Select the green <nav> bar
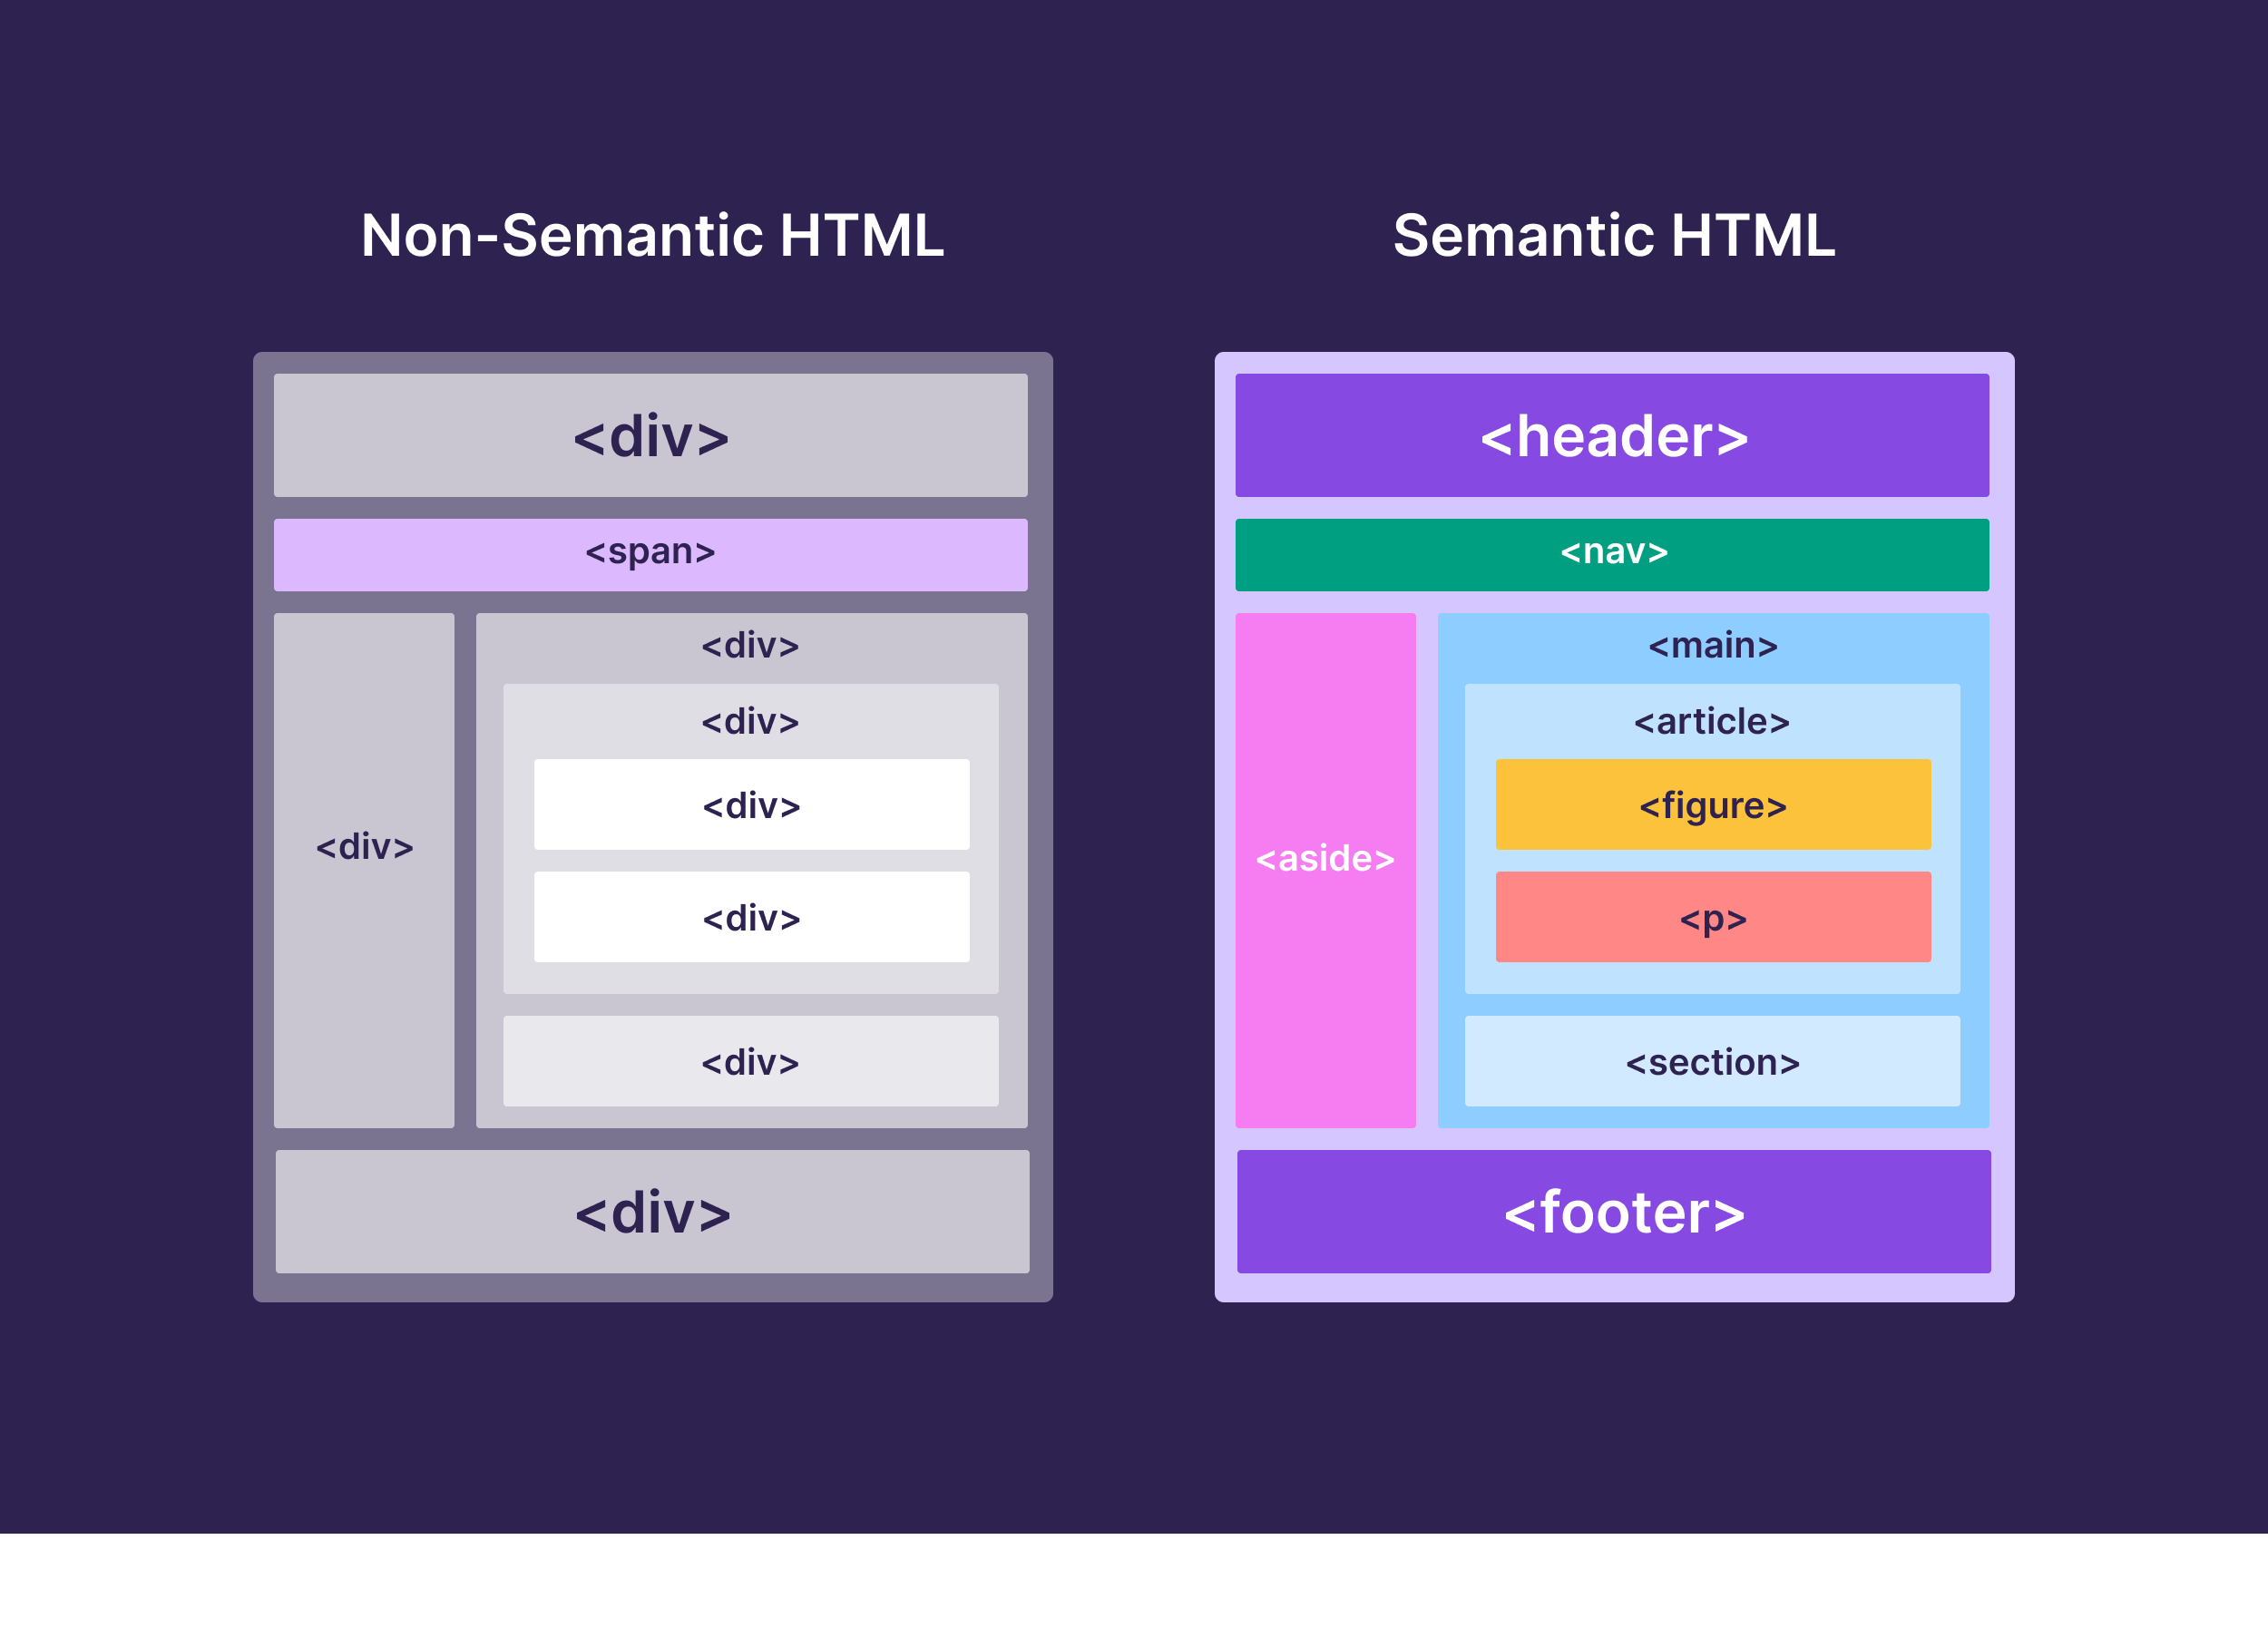Viewport: 2268px width, 1647px height. (1612, 555)
